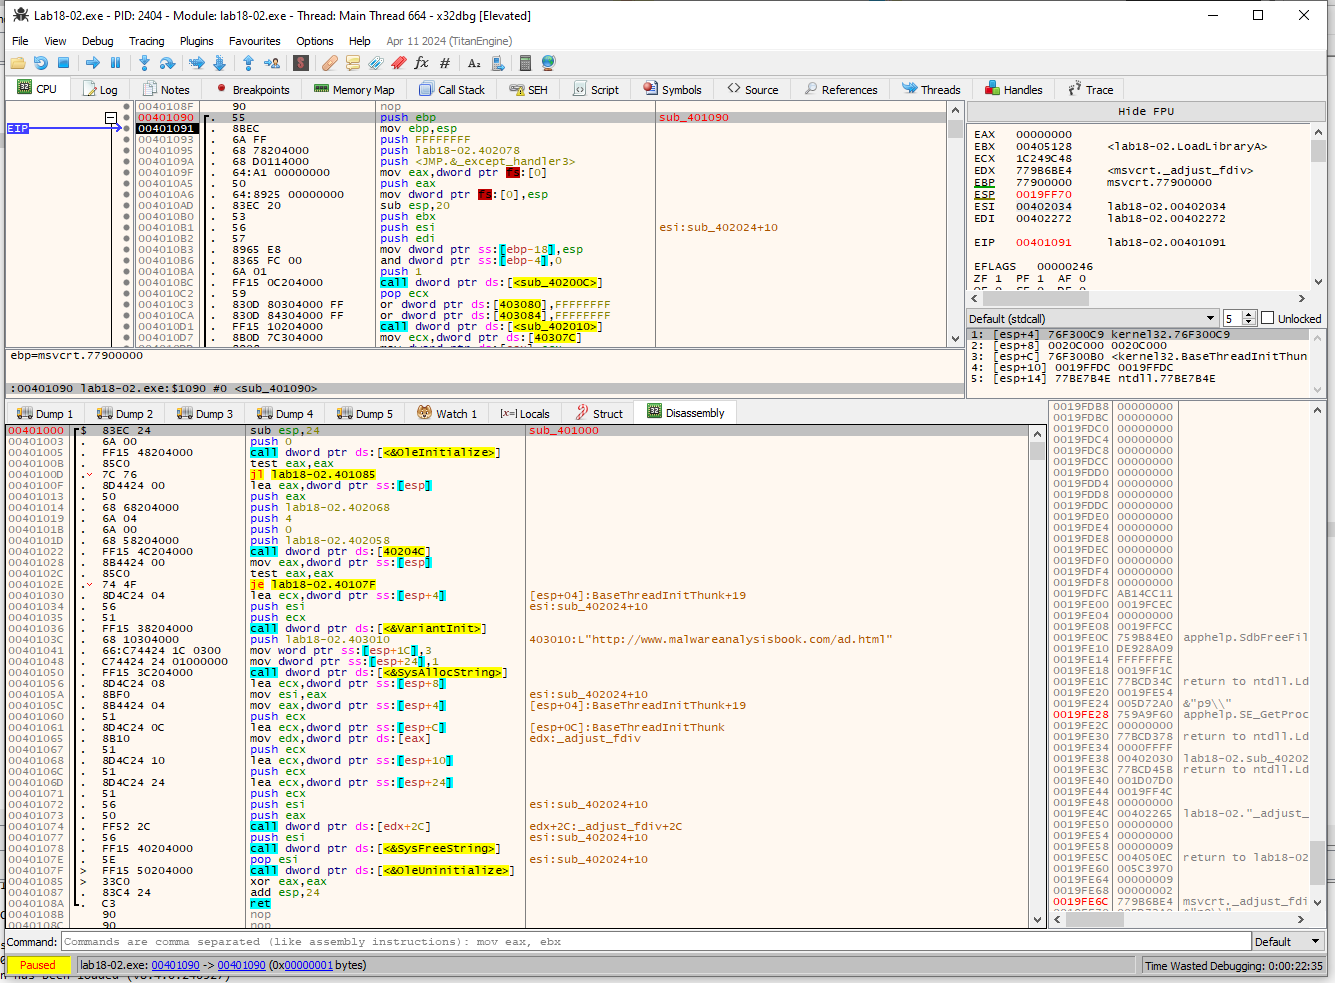Show the Functions list (fx) icon
The image size is (1335, 983).
click(421, 63)
